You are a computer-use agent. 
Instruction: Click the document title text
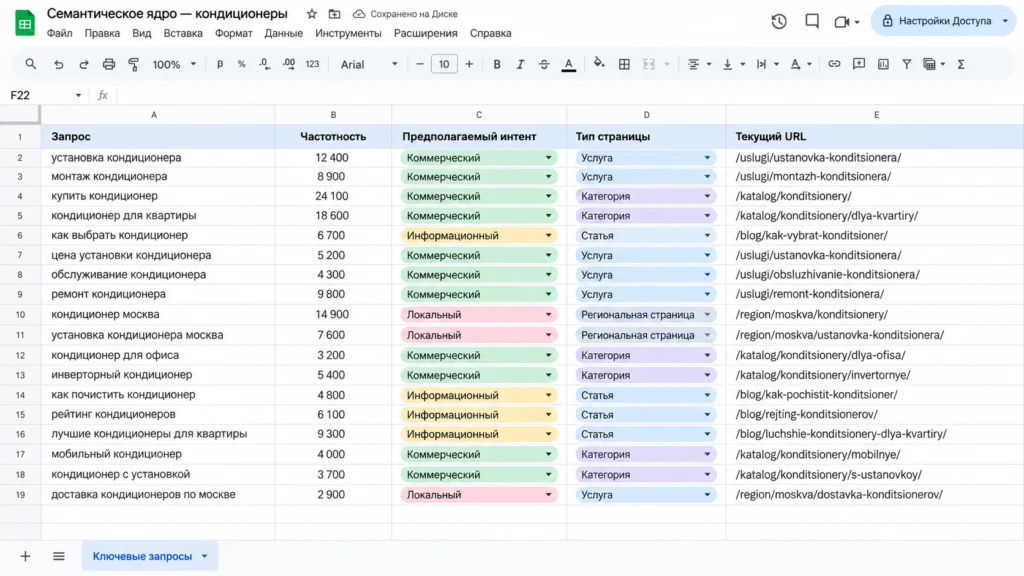pos(167,14)
